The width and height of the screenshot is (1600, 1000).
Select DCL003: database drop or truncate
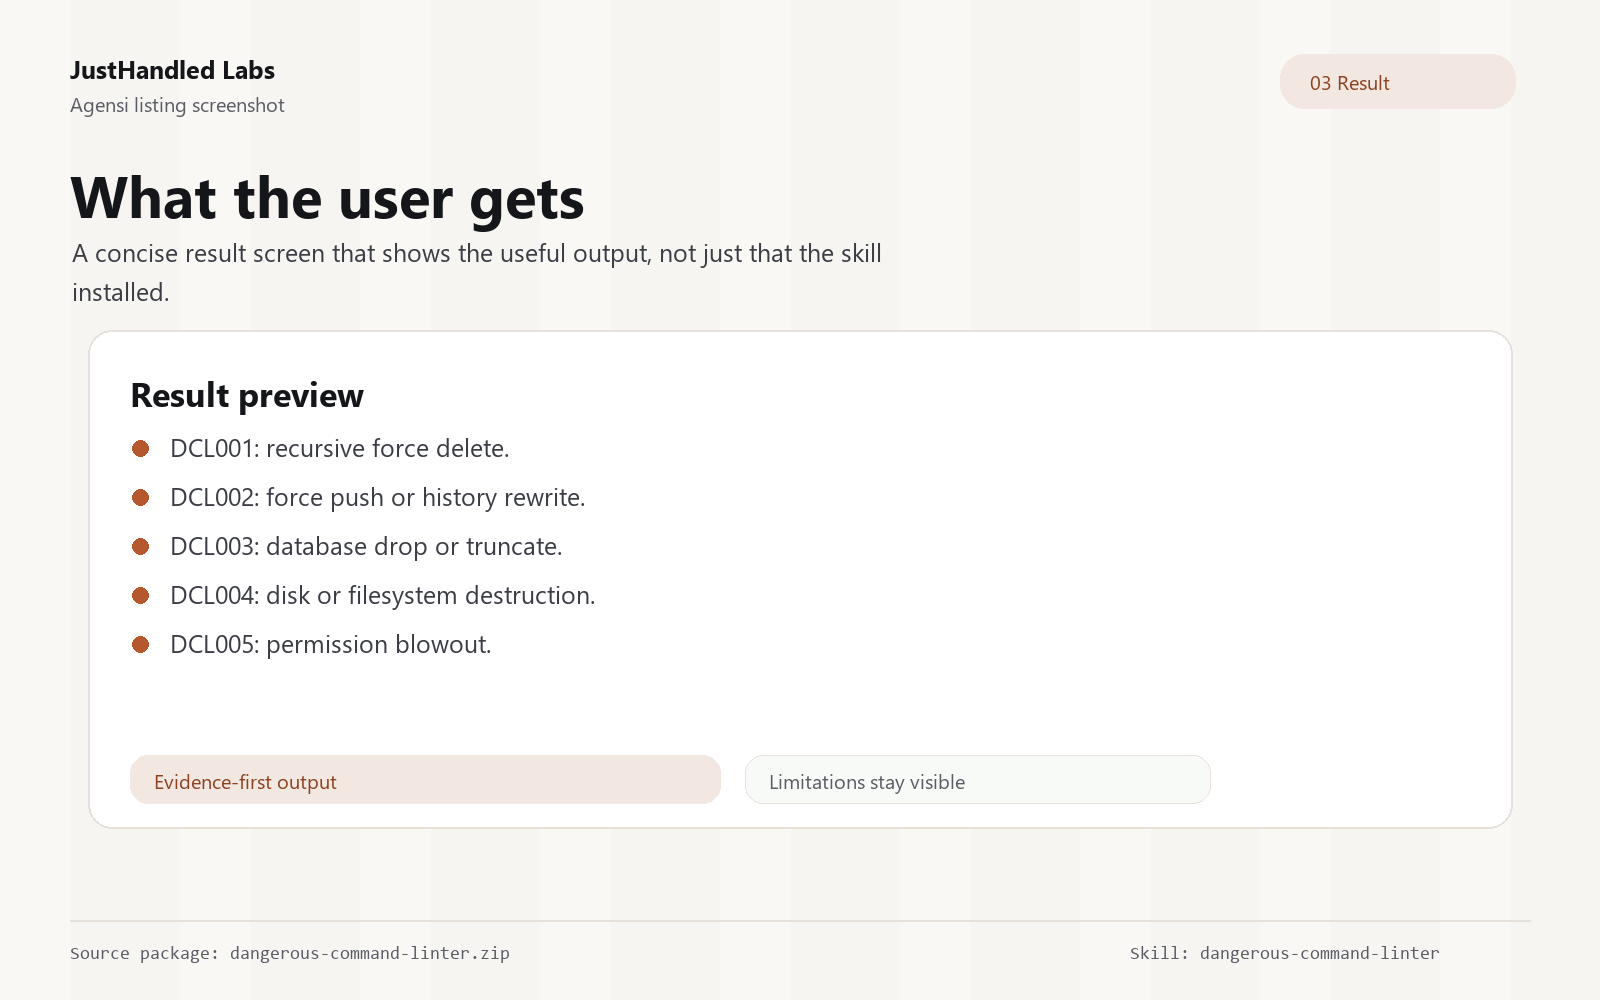(347, 546)
